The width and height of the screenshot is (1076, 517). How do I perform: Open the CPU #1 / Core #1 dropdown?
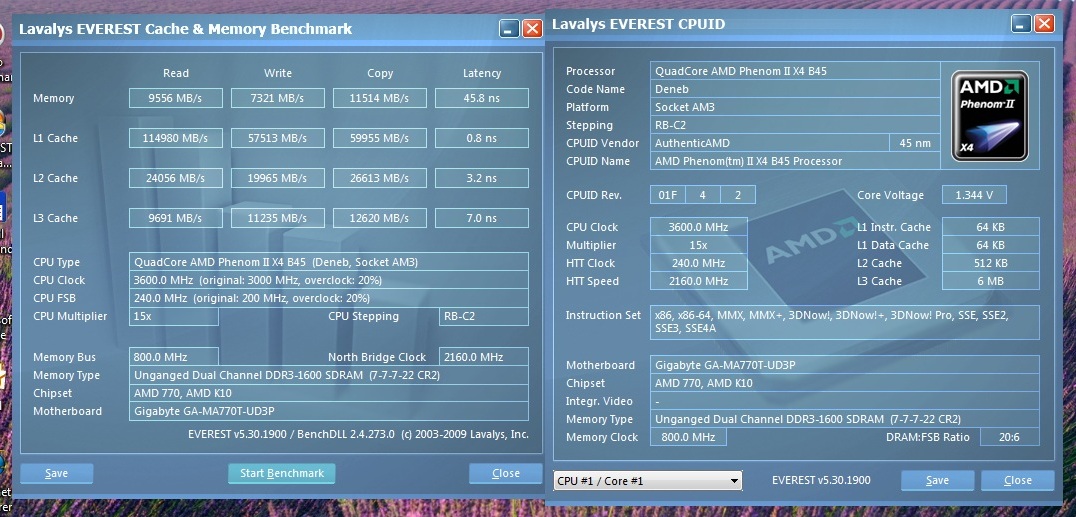click(x=647, y=481)
